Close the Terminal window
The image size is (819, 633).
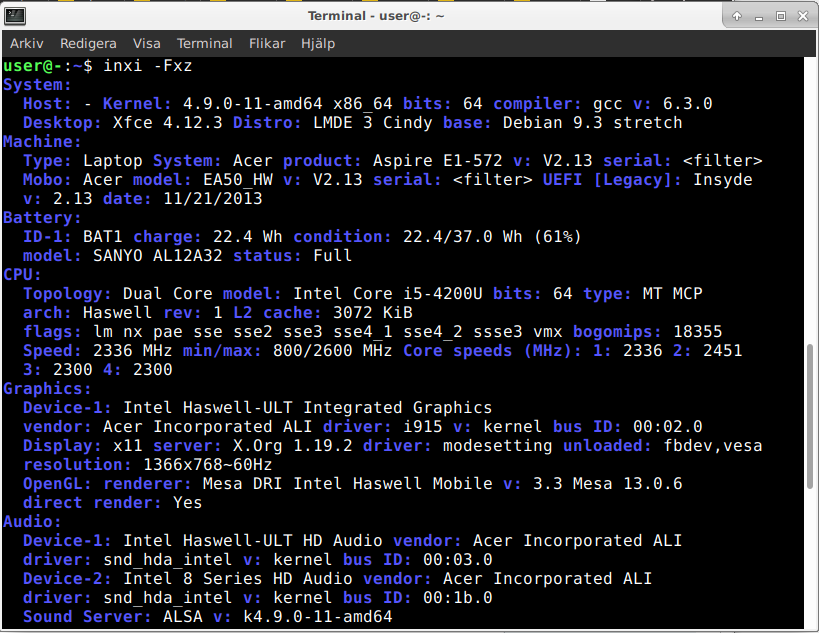(x=803, y=16)
